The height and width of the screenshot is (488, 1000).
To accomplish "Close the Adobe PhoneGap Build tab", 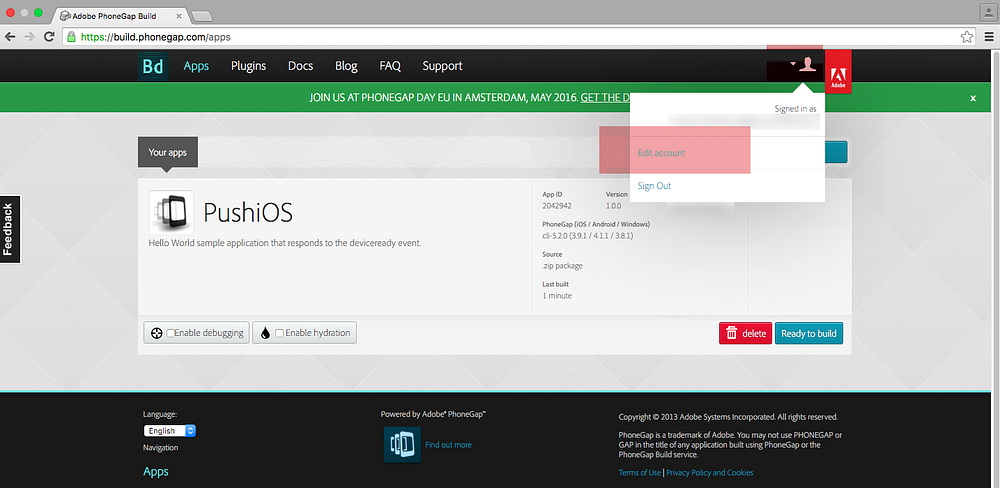I will [179, 16].
